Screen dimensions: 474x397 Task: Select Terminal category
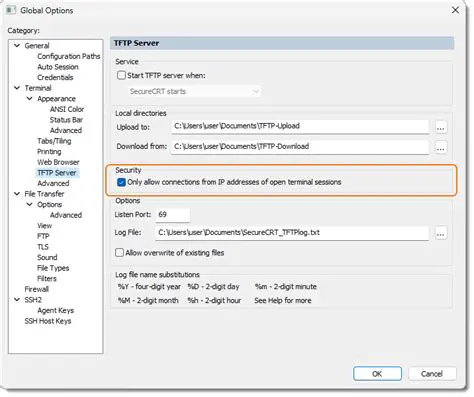(38, 88)
